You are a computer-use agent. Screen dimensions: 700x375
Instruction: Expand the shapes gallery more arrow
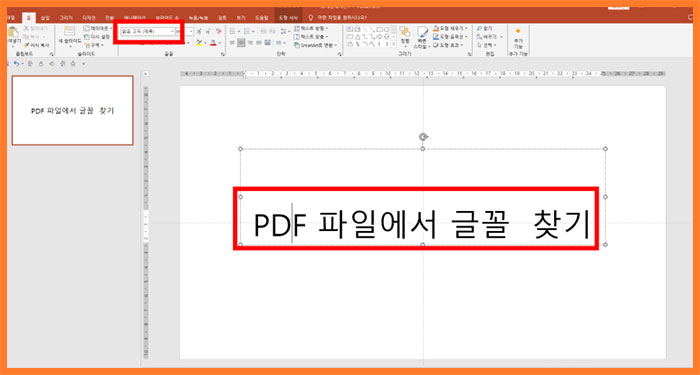pyautogui.click(x=393, y=45)
